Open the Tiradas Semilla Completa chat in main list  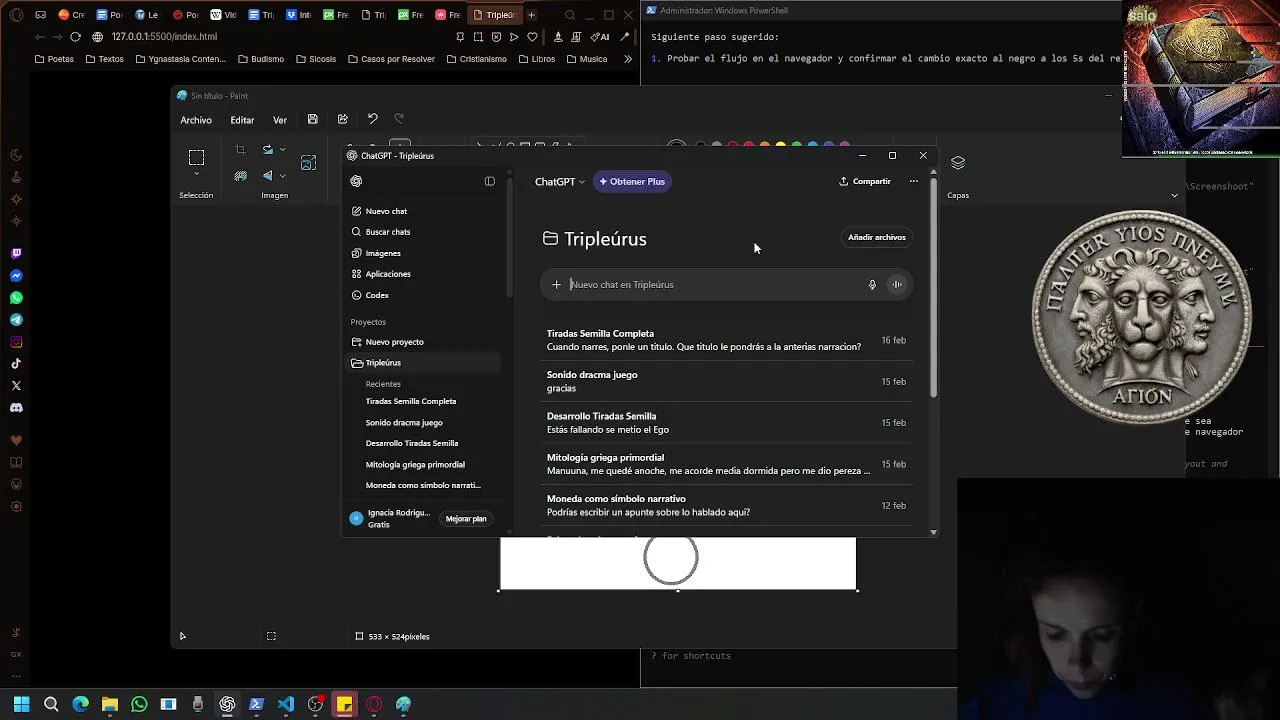[x=726, y=340]
